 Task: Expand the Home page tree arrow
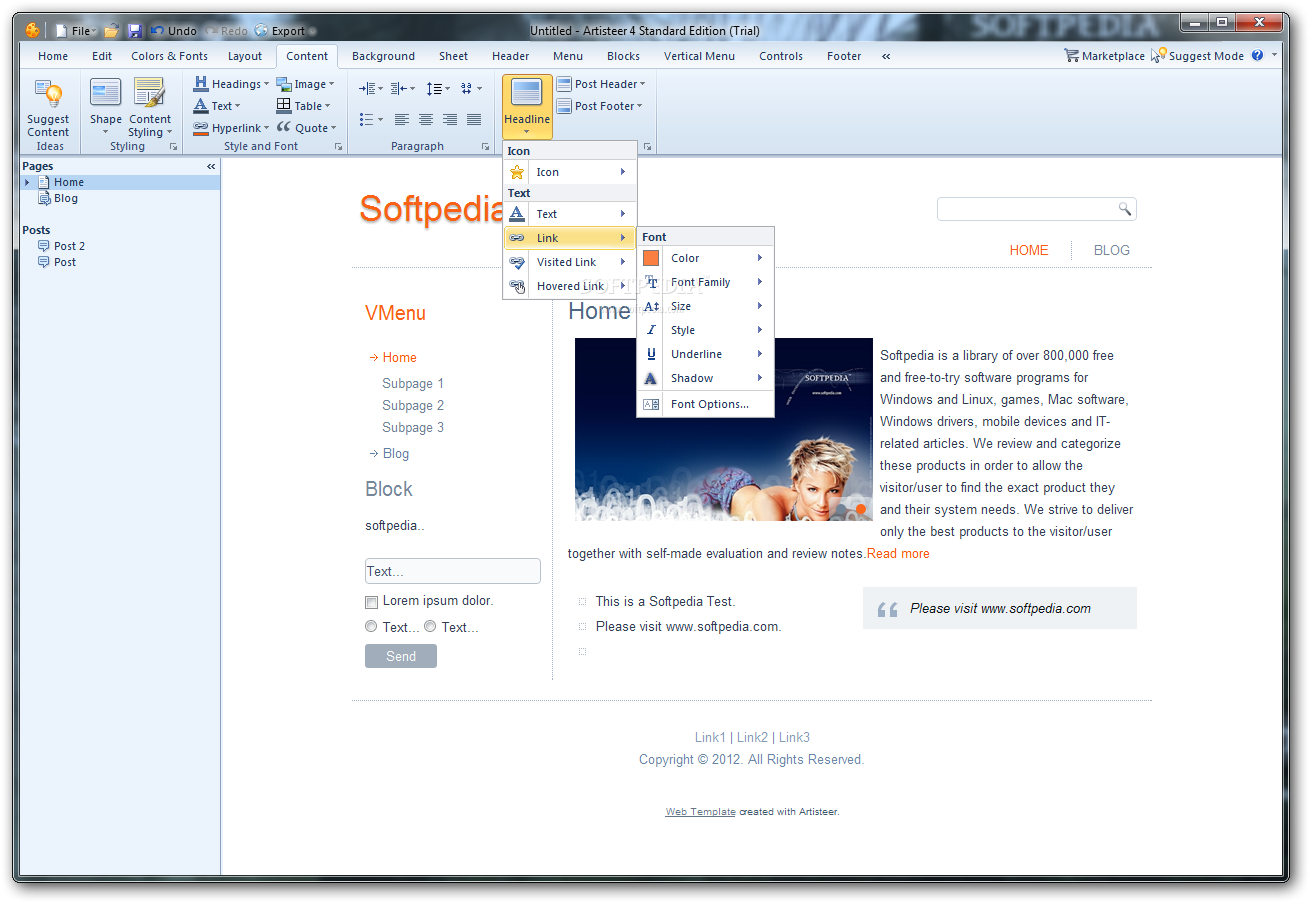coord(27,182)
